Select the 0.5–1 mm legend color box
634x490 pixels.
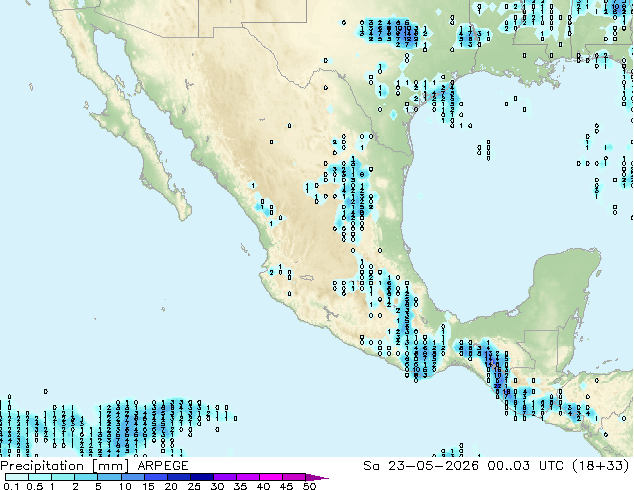click(40, 477)
